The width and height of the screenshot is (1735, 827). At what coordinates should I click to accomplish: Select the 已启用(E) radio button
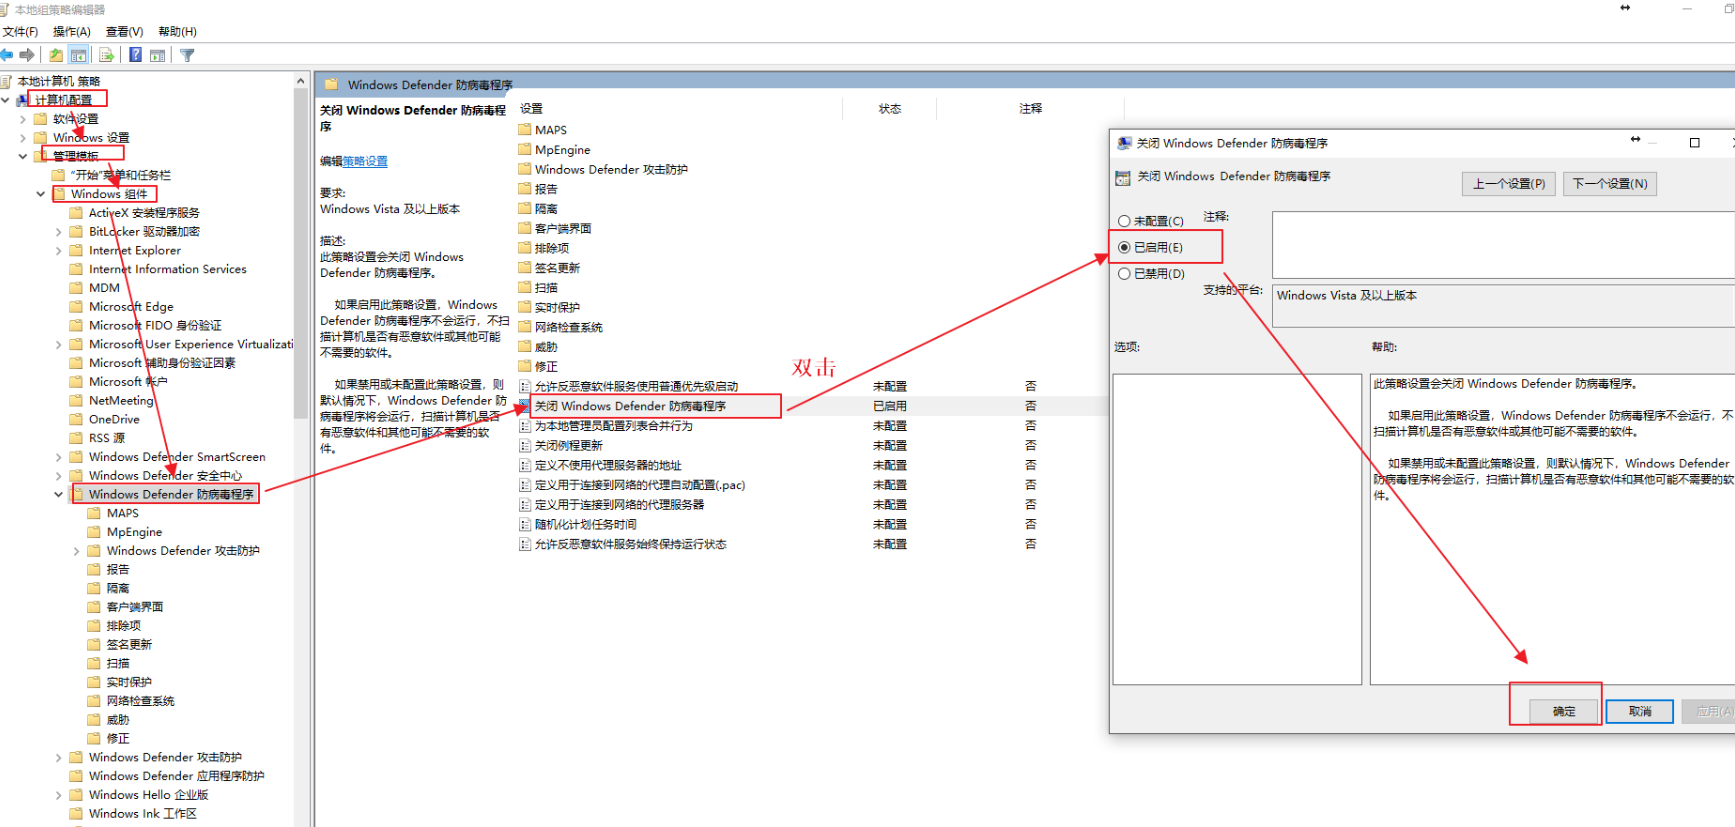pos(1124,247)
